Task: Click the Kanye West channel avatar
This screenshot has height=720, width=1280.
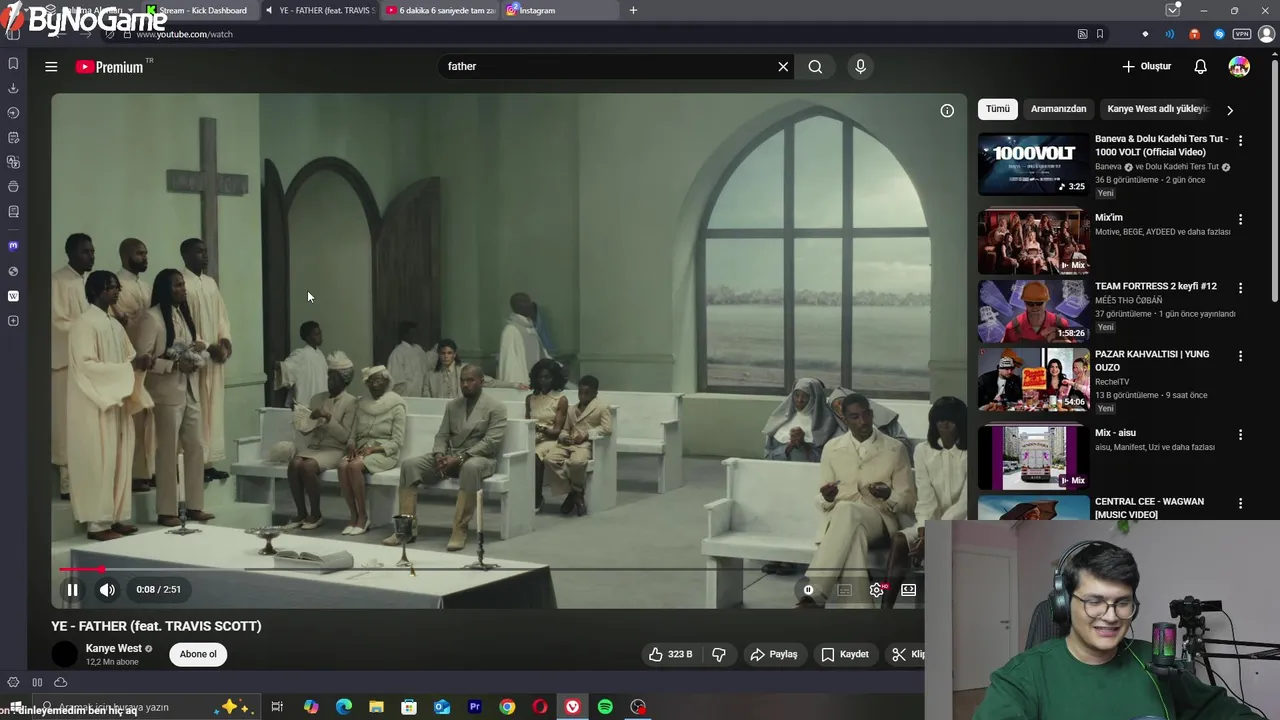Action: [x=65, y=654]
